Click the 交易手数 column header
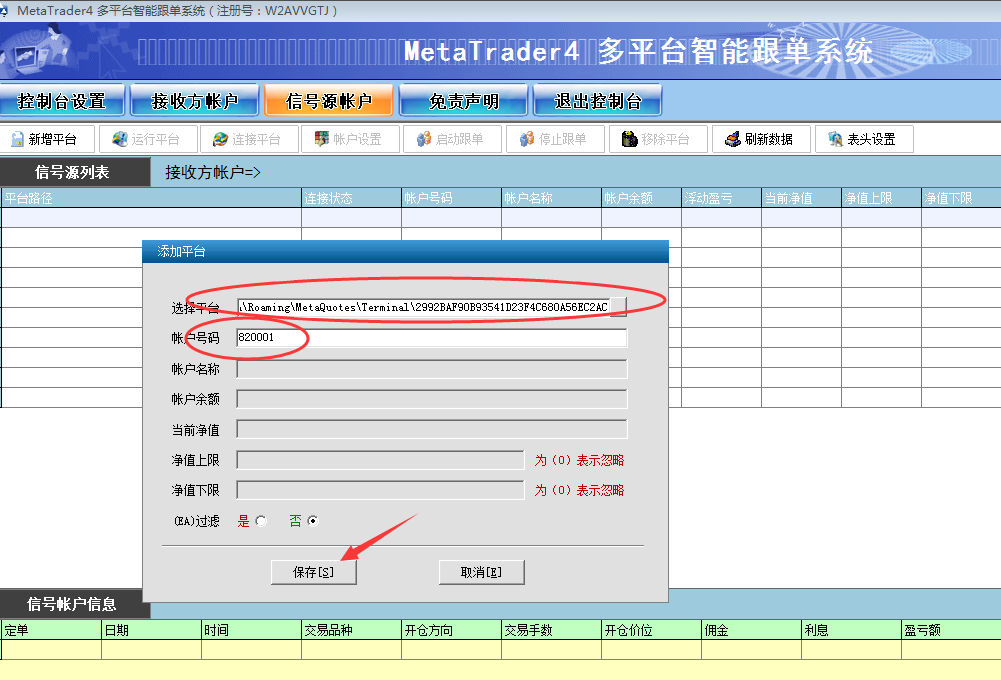 pos(552,630)
